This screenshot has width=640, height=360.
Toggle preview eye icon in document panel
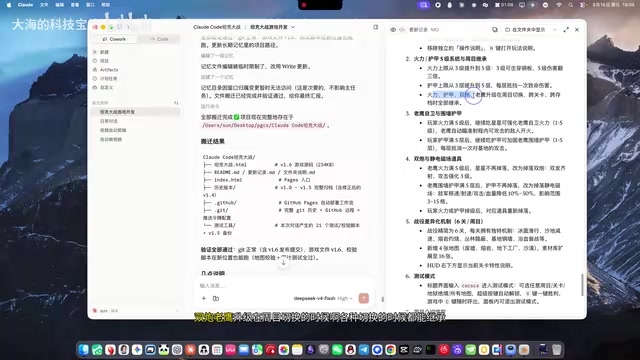point(393,30)
